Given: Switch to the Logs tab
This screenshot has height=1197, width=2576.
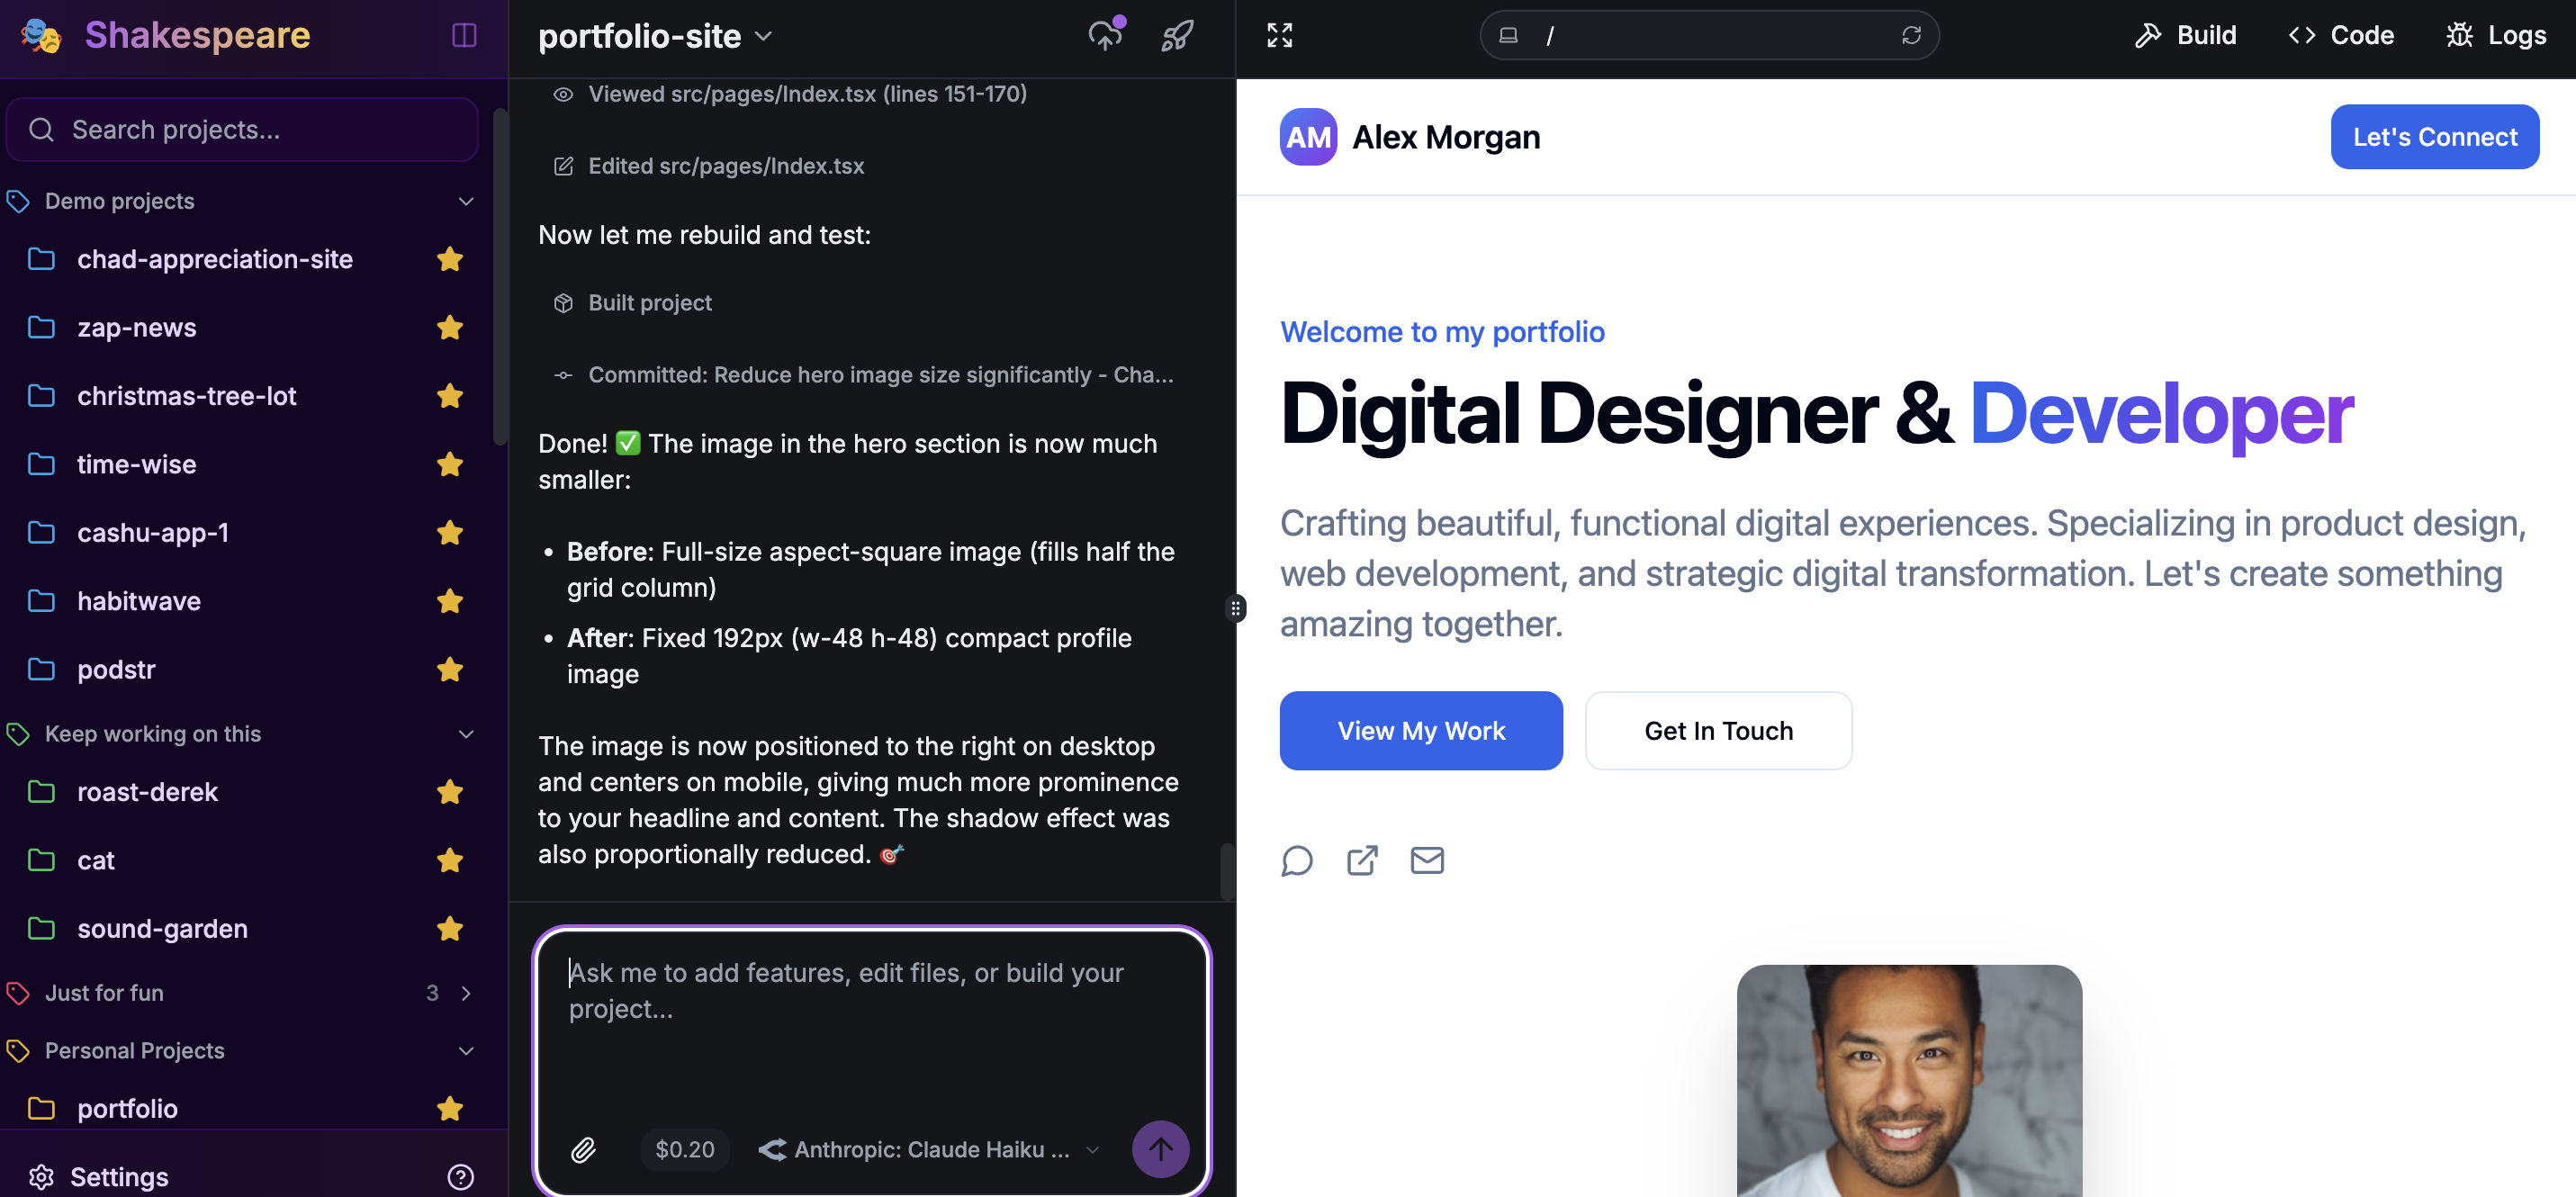Looking at the screenshot, I should point(2496,35).
